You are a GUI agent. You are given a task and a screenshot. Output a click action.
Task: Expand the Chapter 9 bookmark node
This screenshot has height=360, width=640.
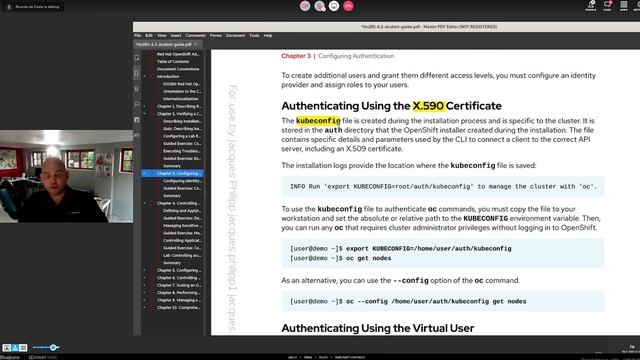pos(144,300)
